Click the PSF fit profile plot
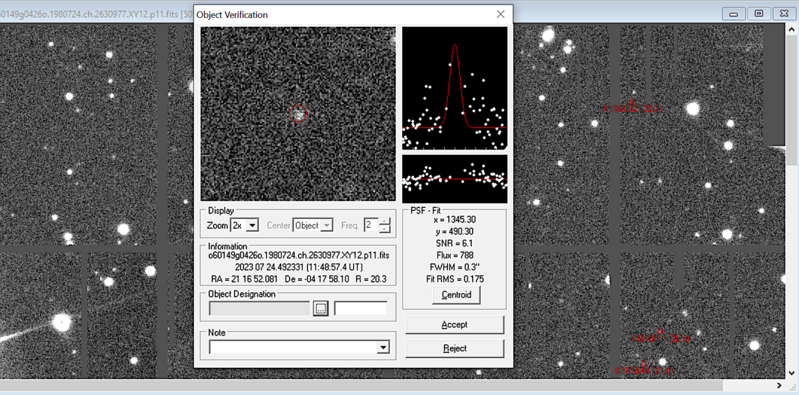 (455, 88)
